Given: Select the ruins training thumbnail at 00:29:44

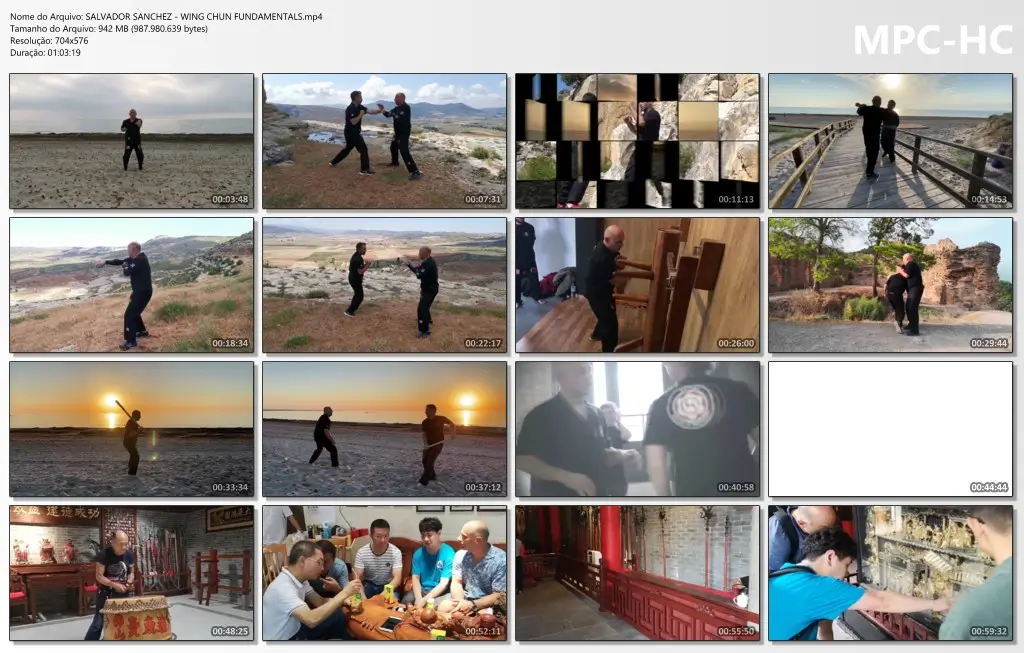Looking at the screenshot, I should pyautogui.click(x=893, y=285).
